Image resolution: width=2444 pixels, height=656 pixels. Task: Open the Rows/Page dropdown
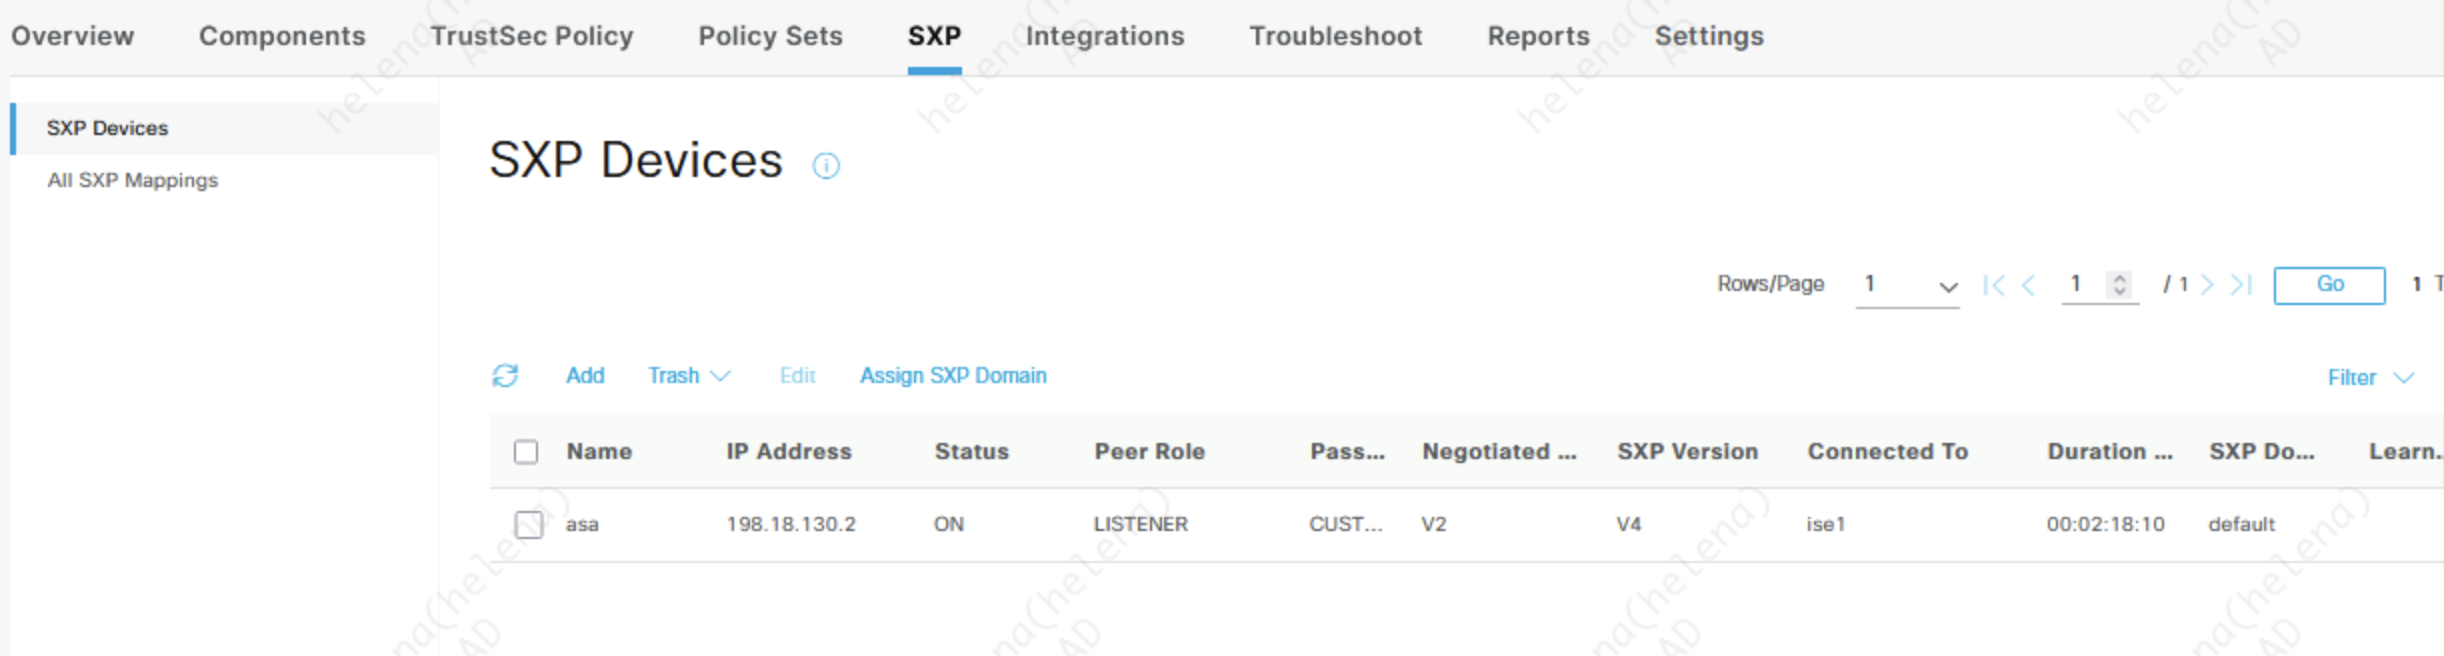pos(1907,285)
